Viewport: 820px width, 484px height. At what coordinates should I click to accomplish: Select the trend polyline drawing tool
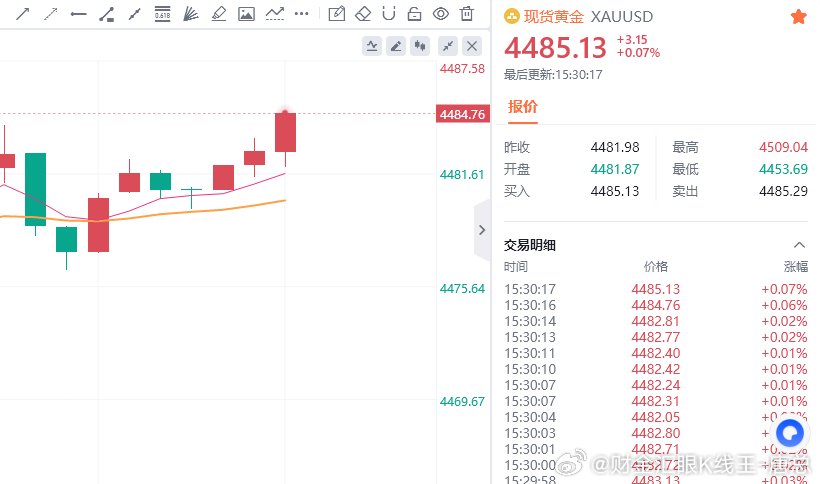(x=275, y=14)
